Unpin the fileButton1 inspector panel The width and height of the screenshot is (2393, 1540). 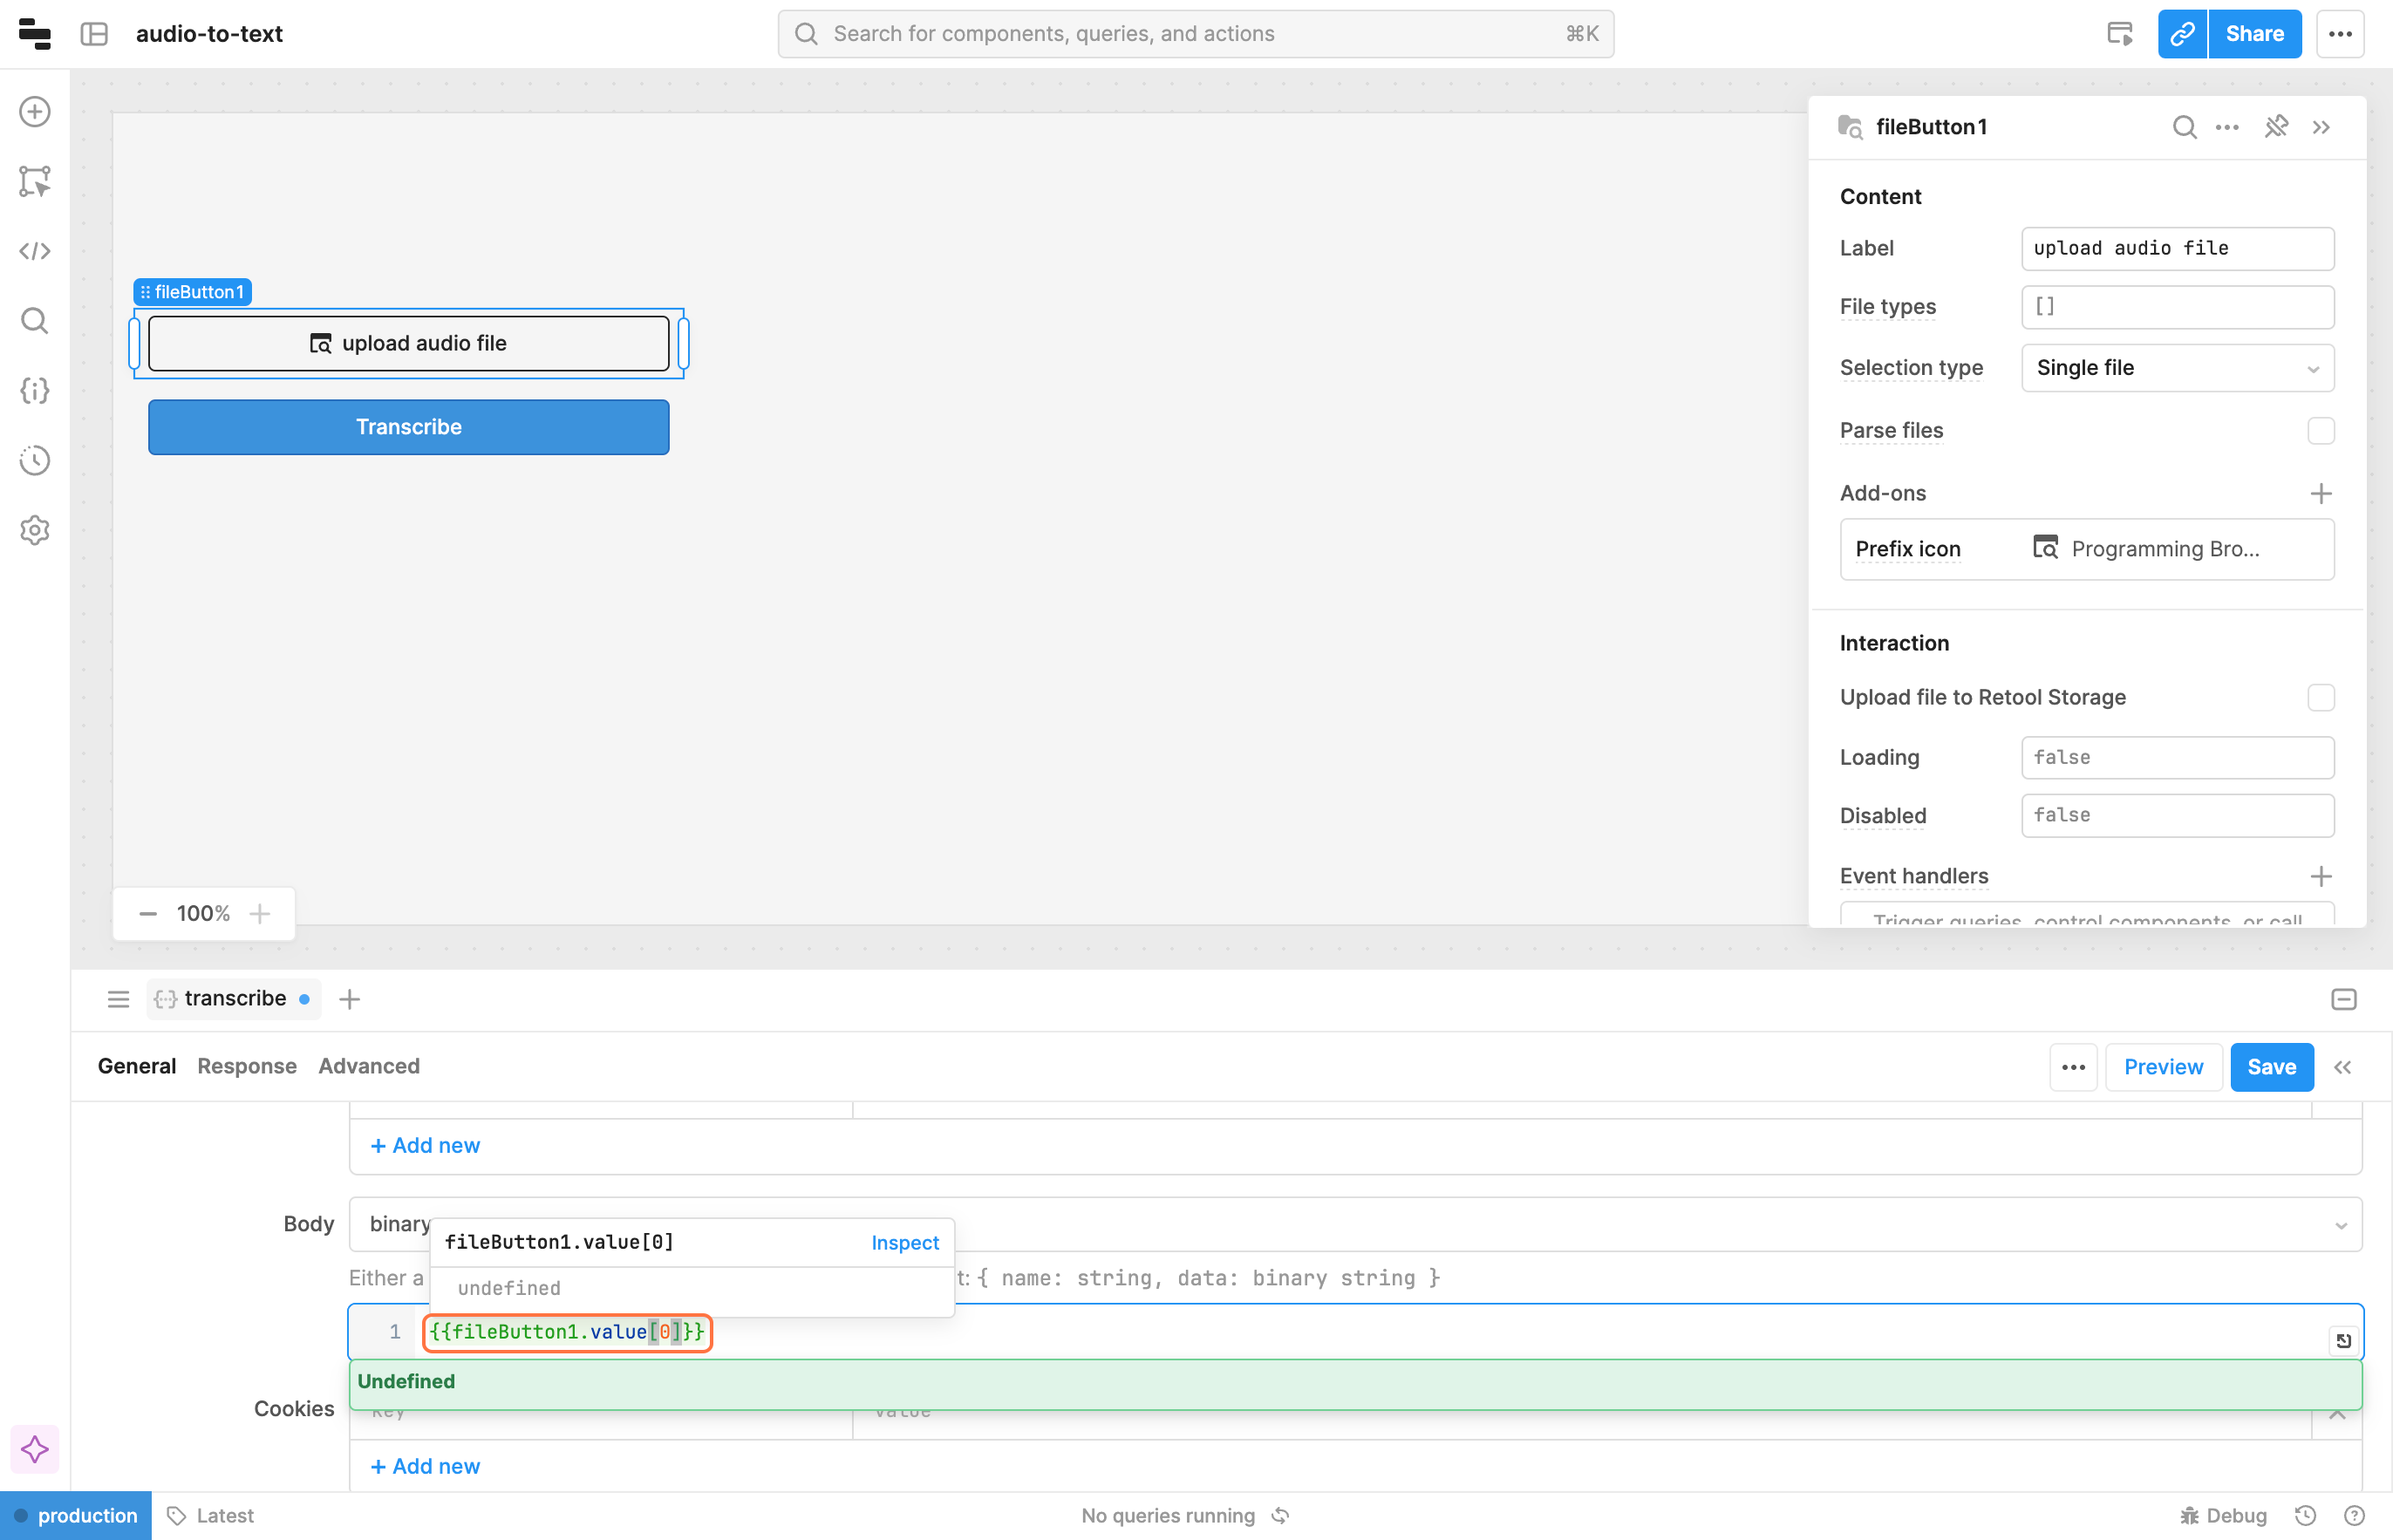click(x=2276, y=127)
